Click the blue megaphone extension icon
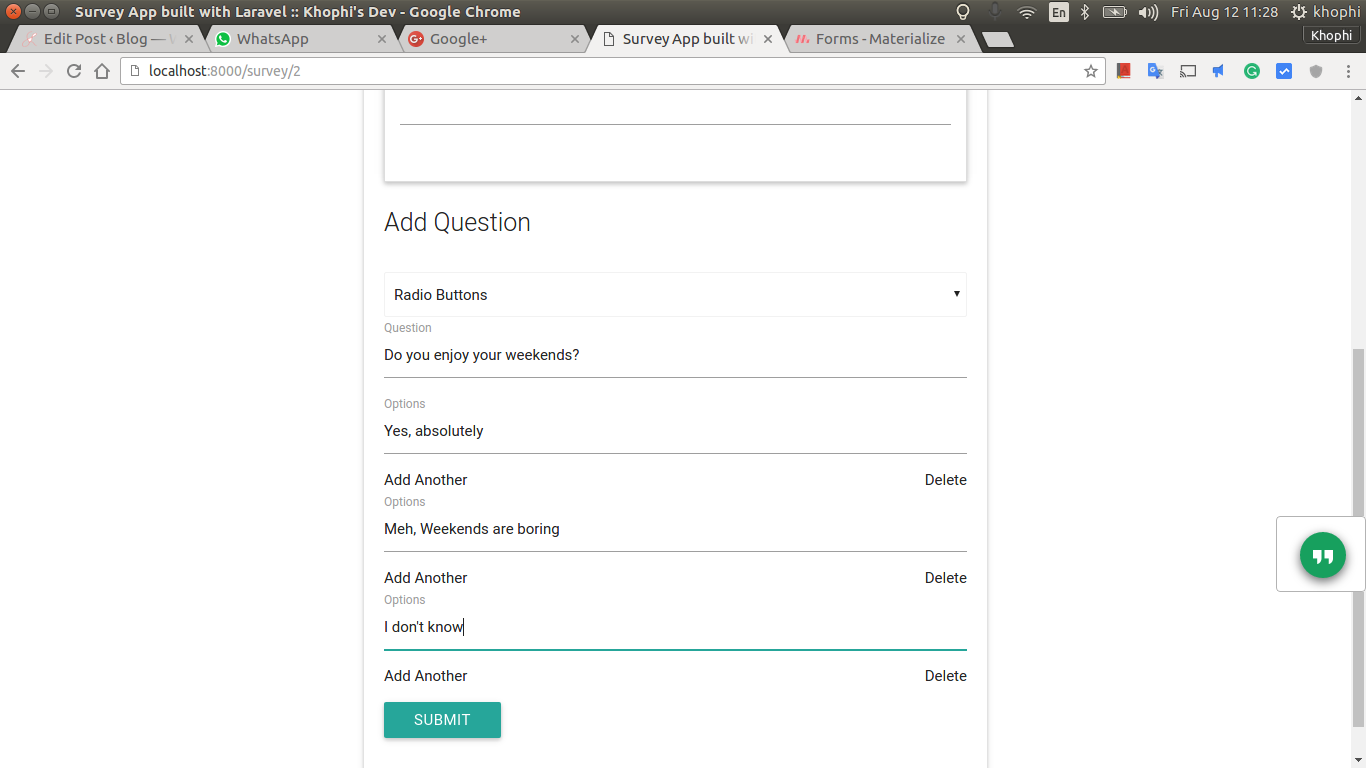 click(1219, 71)
